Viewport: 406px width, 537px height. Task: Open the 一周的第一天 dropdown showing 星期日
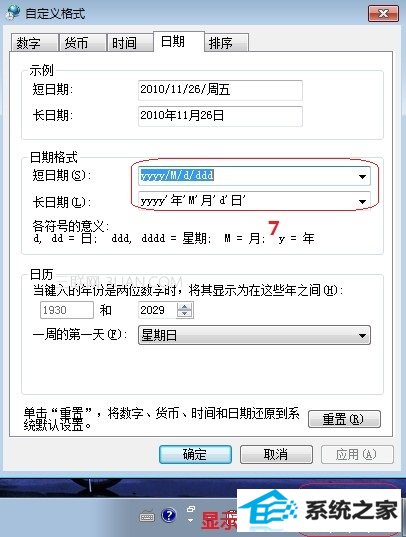pyautogui.click(x=254, y=335)
